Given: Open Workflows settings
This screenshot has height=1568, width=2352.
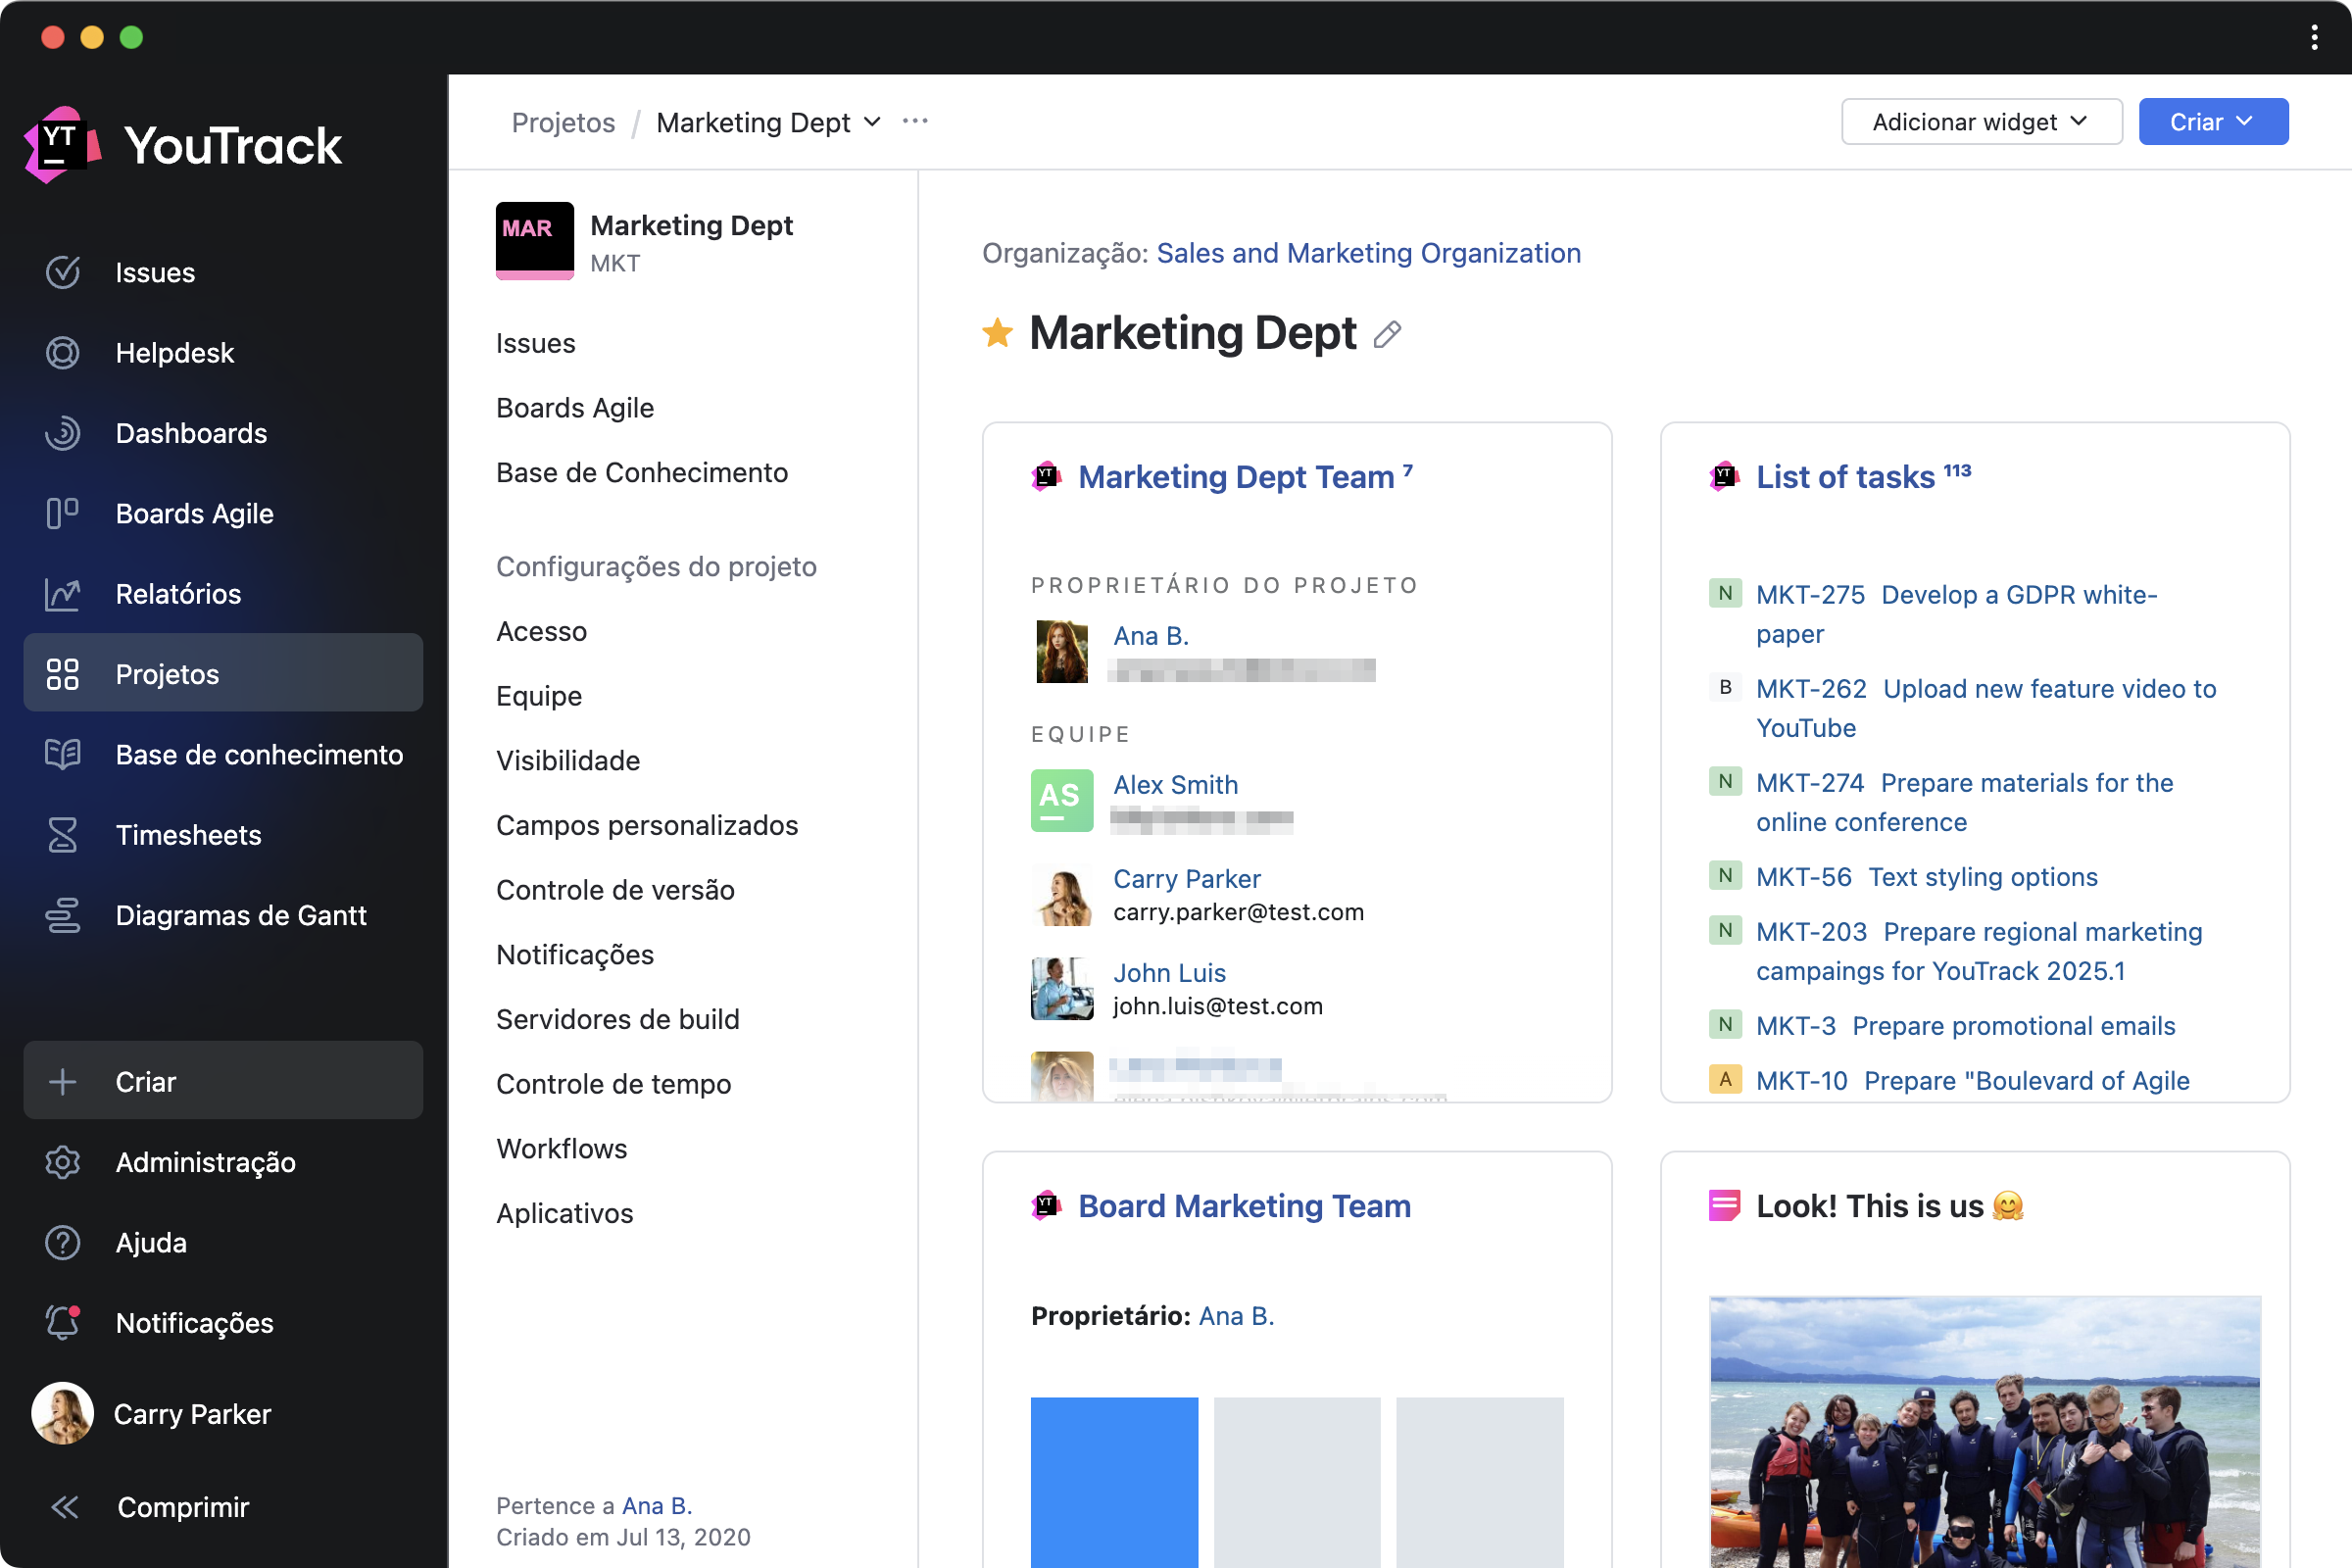Looking at the screenshot, I should pyautogui.click(x=561, y=1148).
